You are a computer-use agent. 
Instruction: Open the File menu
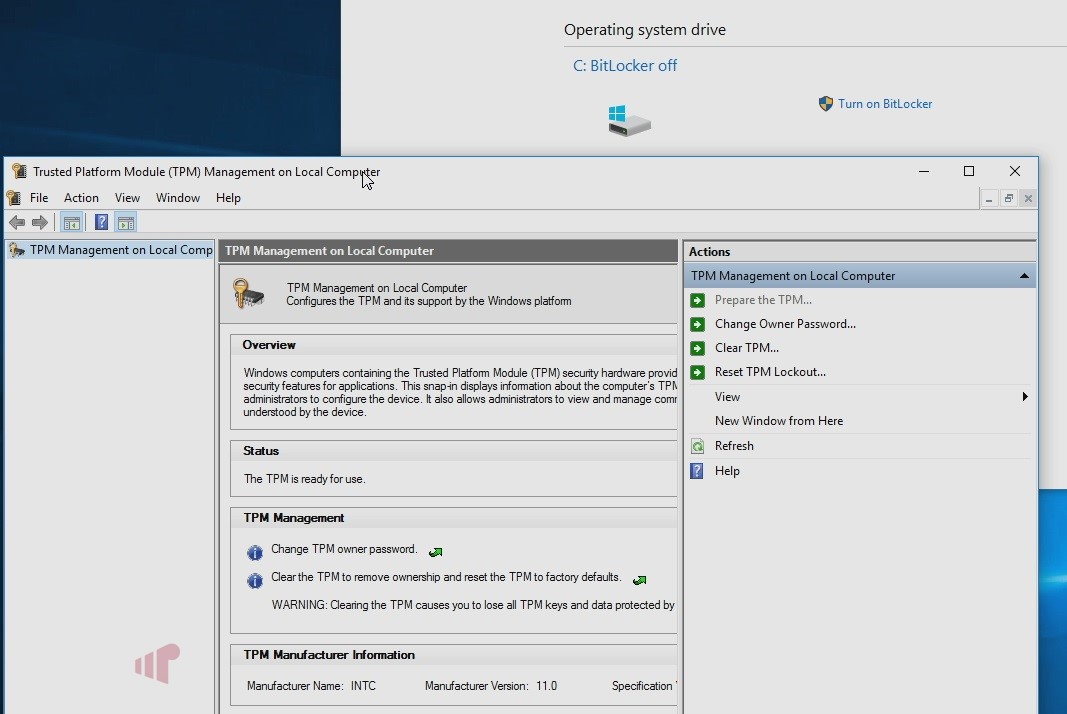[x=39, y=198]
